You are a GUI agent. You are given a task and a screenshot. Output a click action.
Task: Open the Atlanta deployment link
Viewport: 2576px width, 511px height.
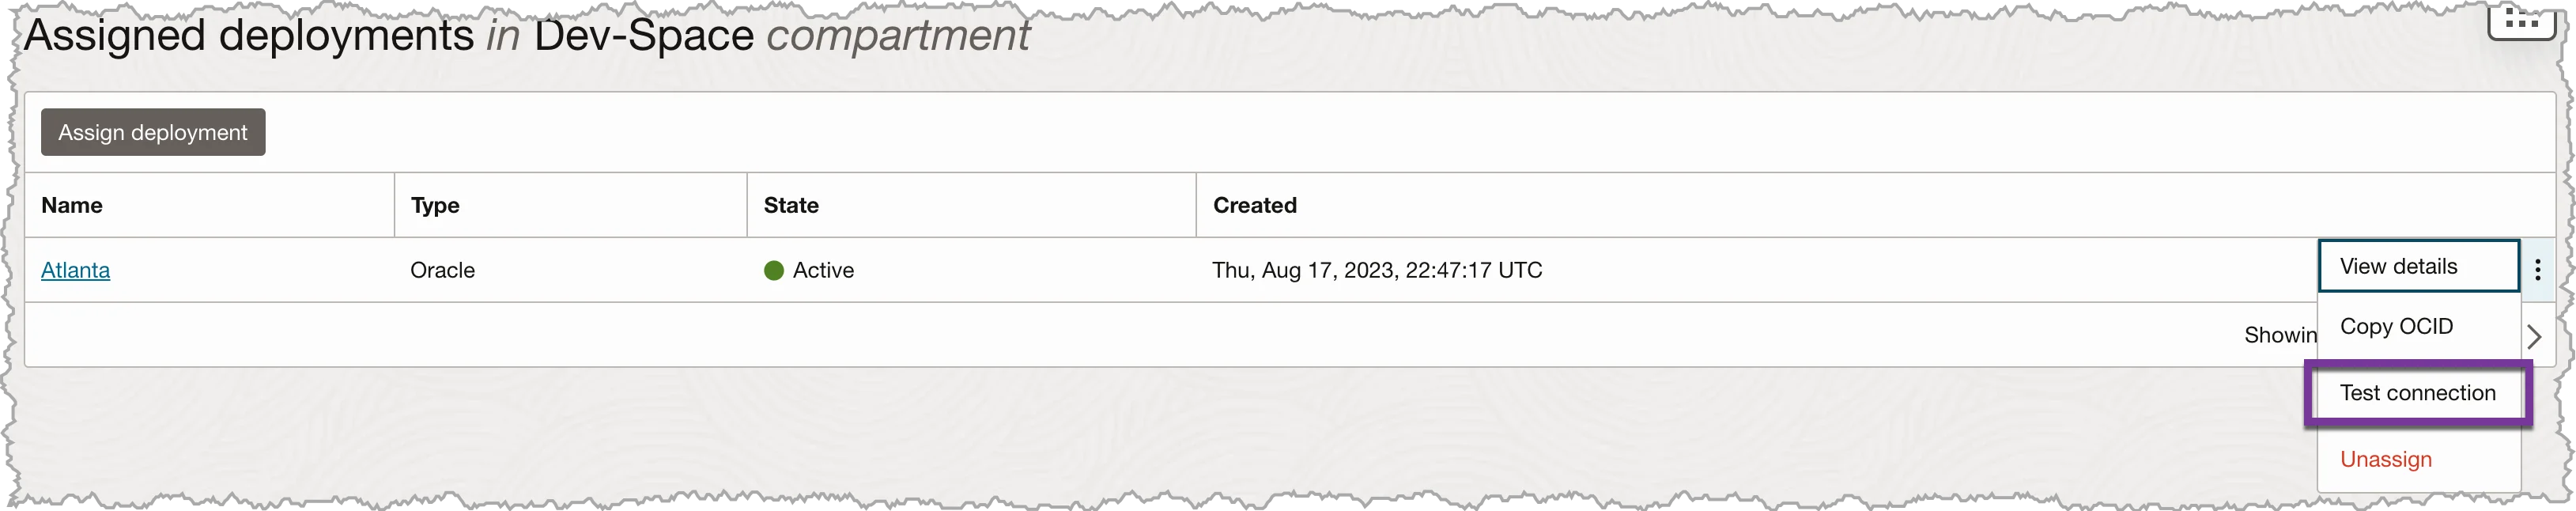pyautogui.click(x=75, y=270)
